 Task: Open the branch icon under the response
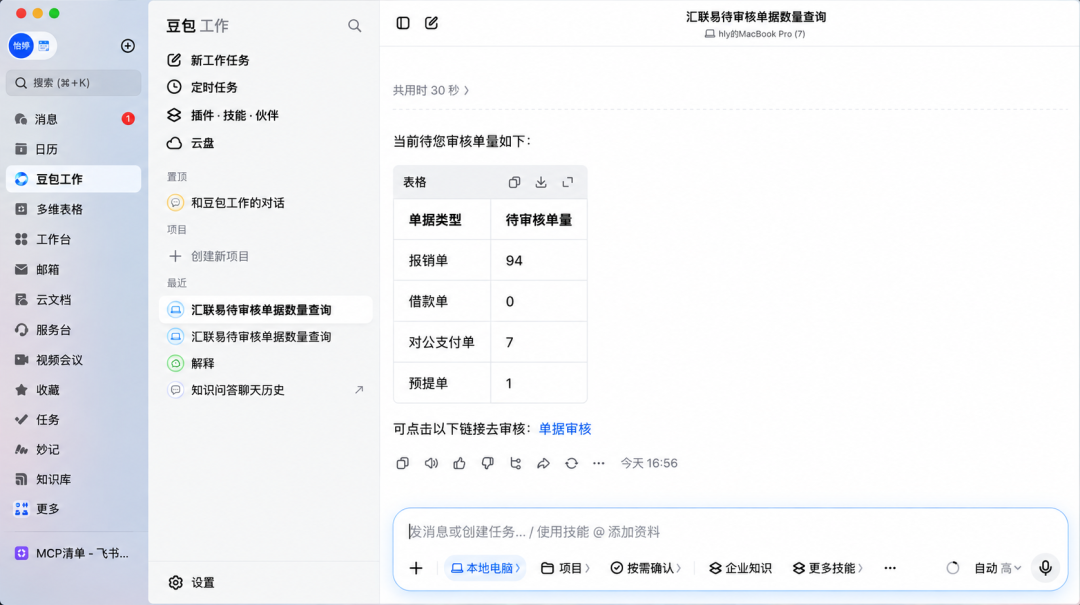515,463
